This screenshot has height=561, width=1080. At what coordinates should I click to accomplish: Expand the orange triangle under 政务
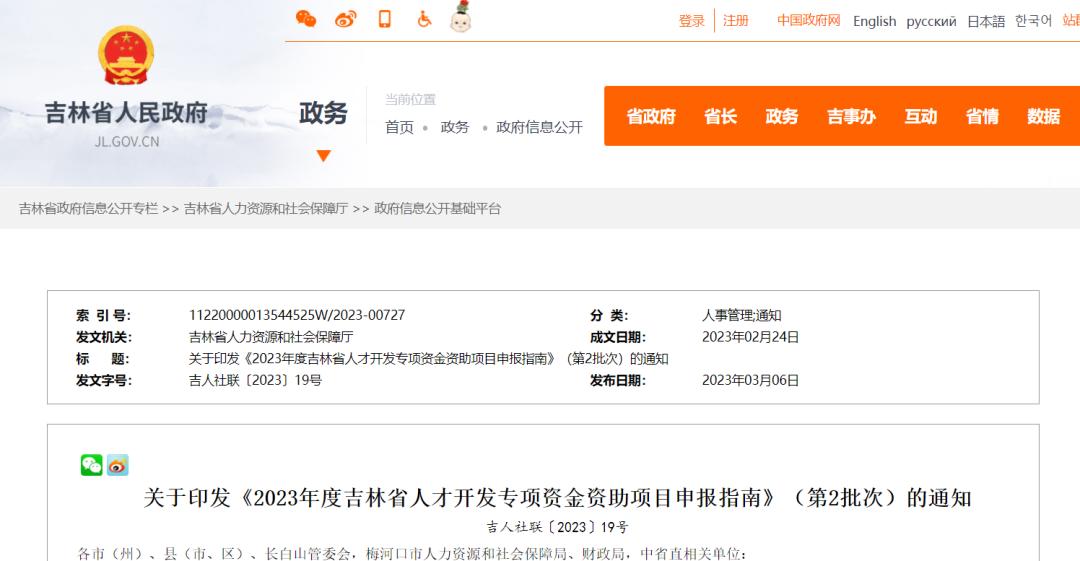[324, 156]
